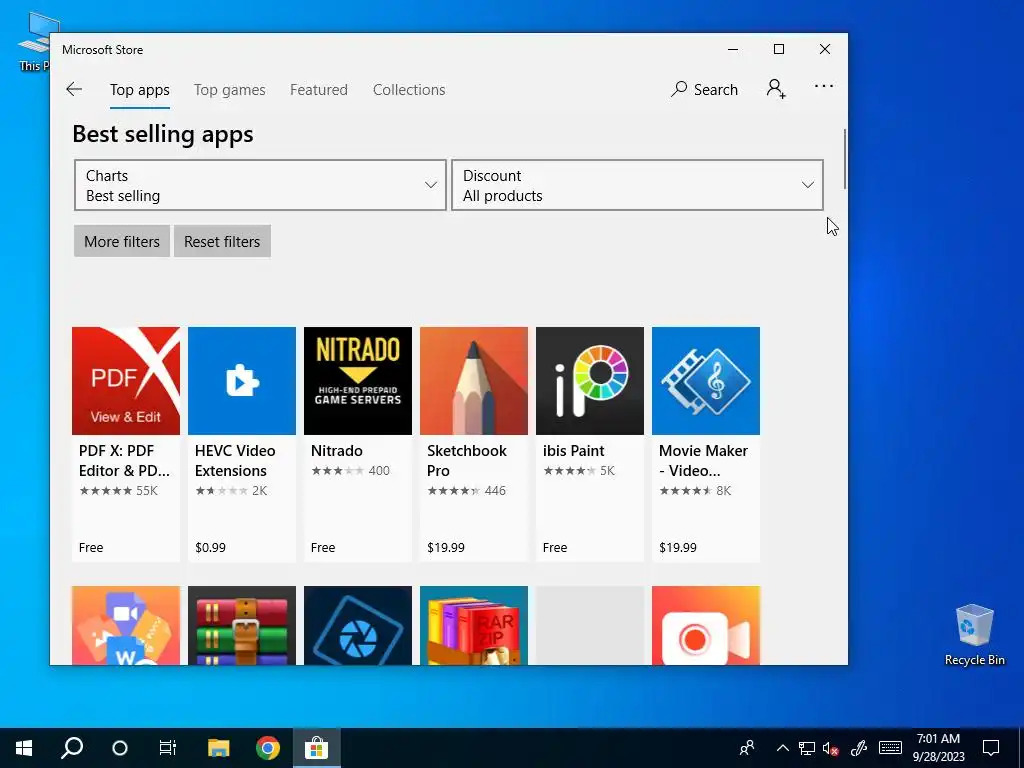The width and height of the screenshot is (1024, 768).
Task: Open the HEVC Video Extensions icon
Action: [242, 381]
